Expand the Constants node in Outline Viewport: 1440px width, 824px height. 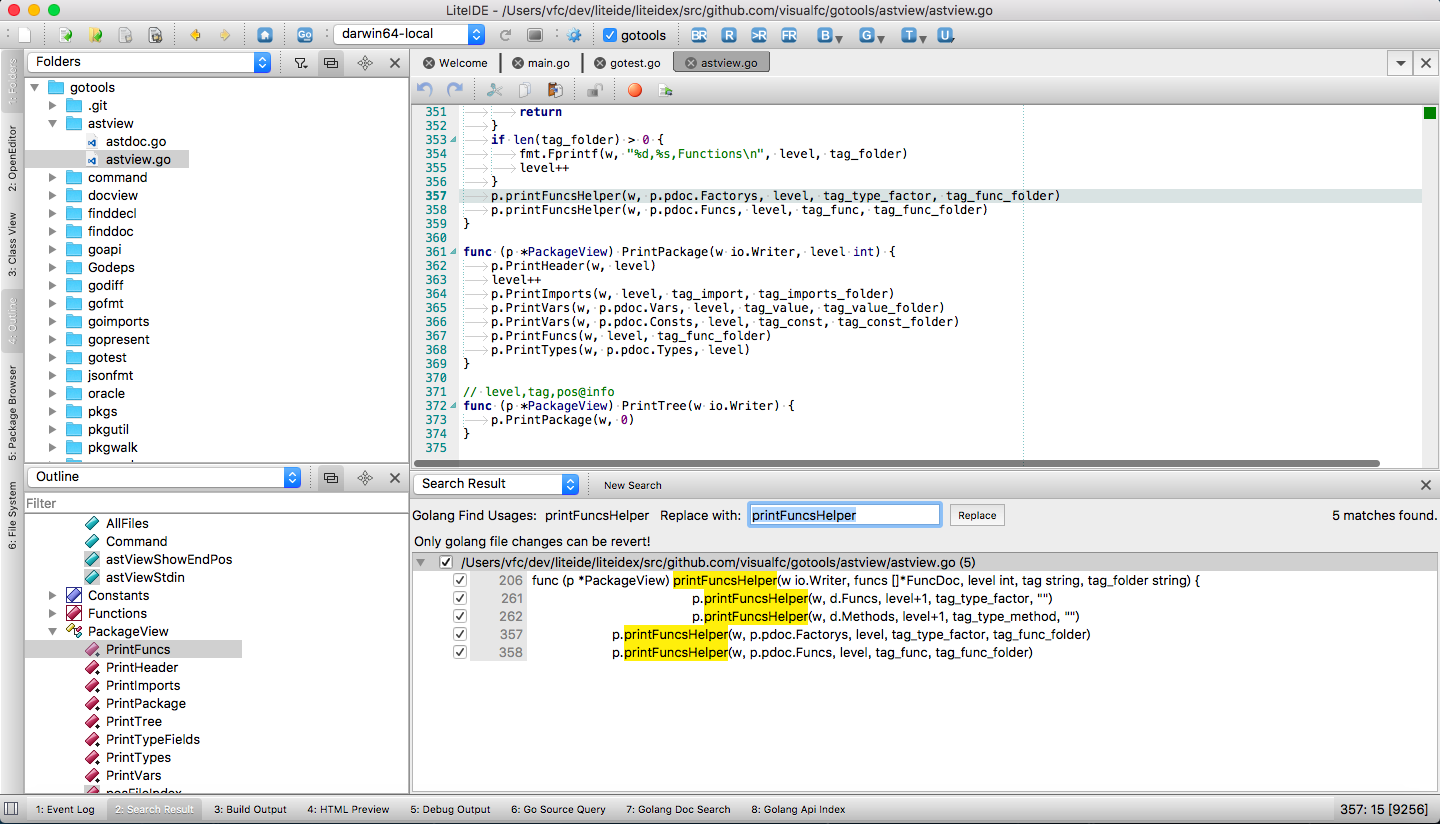click(x=53, y=595)
